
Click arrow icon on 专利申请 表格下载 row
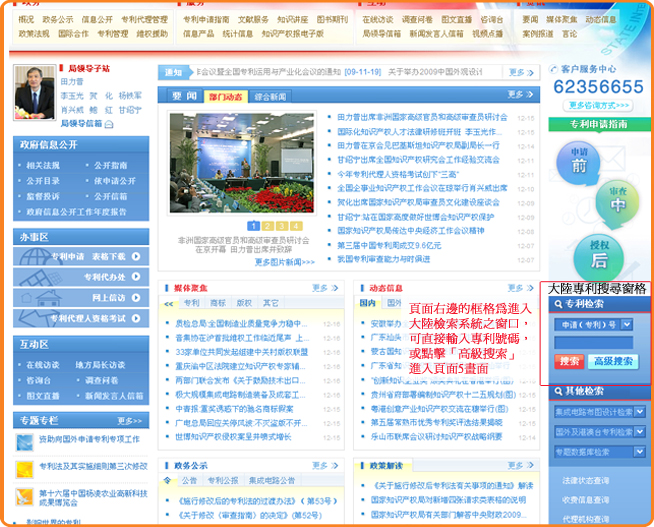pyautogui.click(x=136, y=256)
